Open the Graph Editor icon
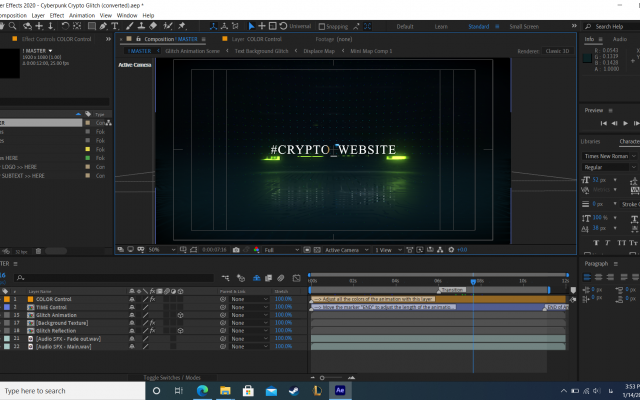The image size is (640, 400). click(x=297, y=278)
